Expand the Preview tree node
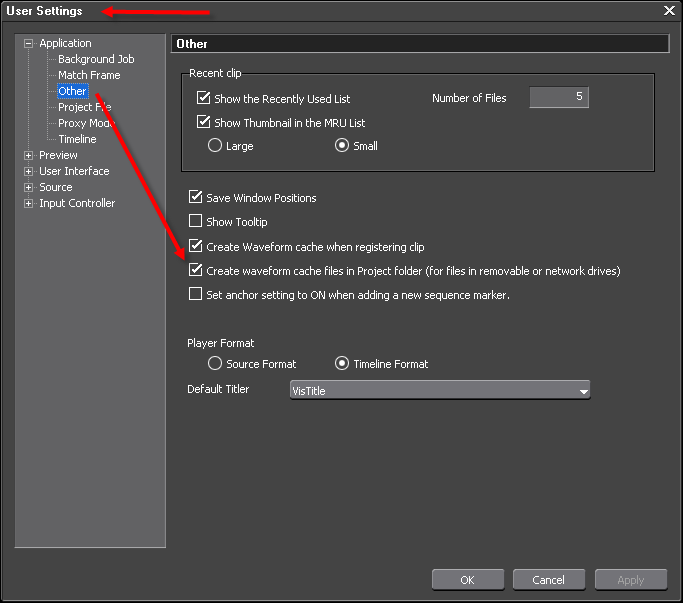Viewport: 683px width, 603px height. point(29,155)
